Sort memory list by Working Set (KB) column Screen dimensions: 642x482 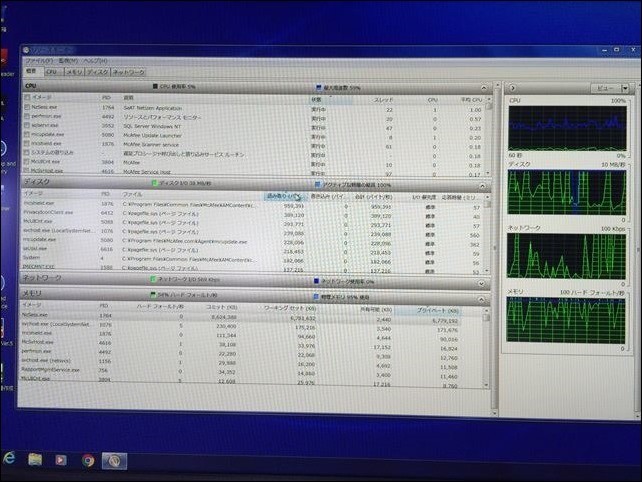pyautogui.click(x=289, y=308)
